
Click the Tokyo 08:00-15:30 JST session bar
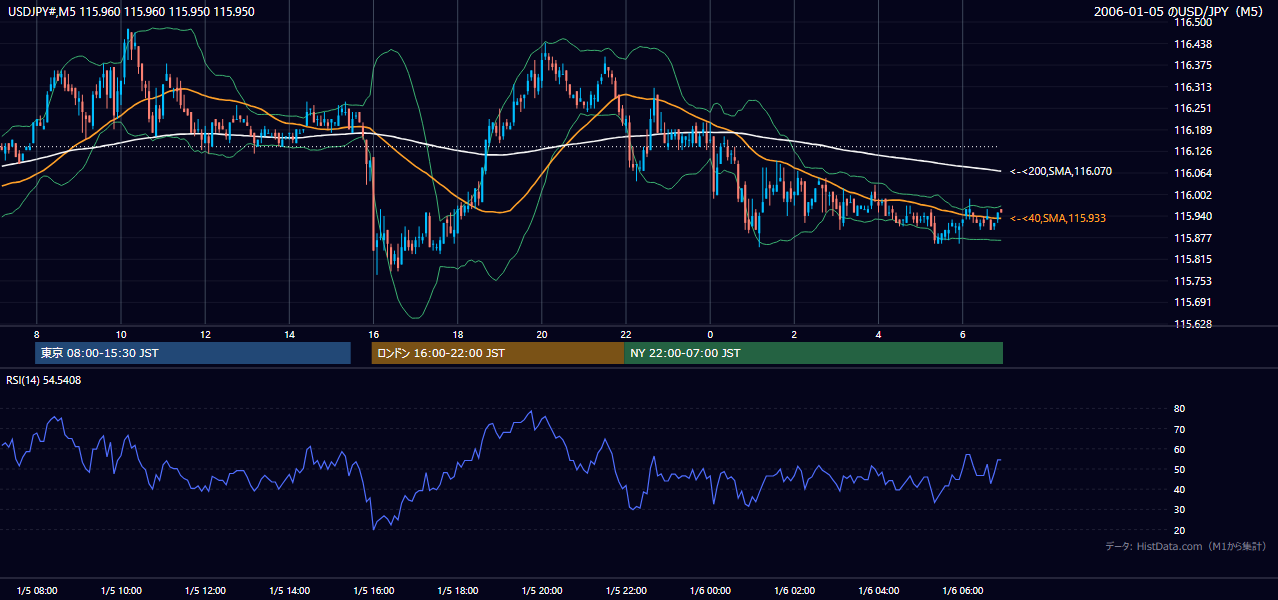click(193, 353)
